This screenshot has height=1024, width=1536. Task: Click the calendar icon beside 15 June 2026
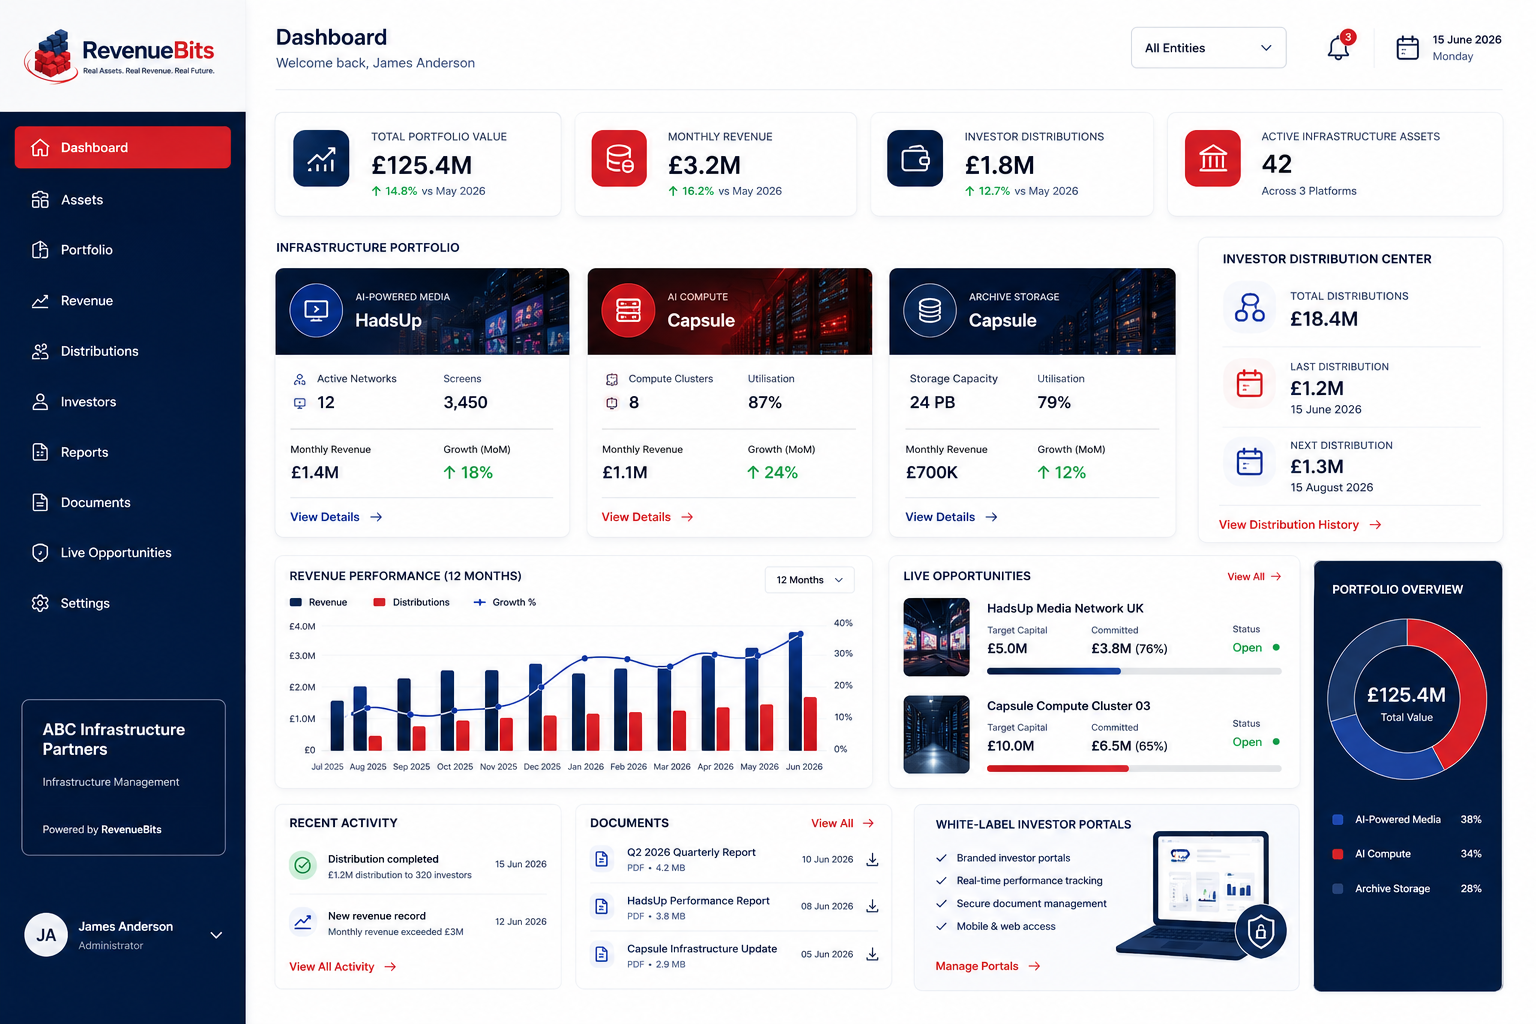(1407, 48)
